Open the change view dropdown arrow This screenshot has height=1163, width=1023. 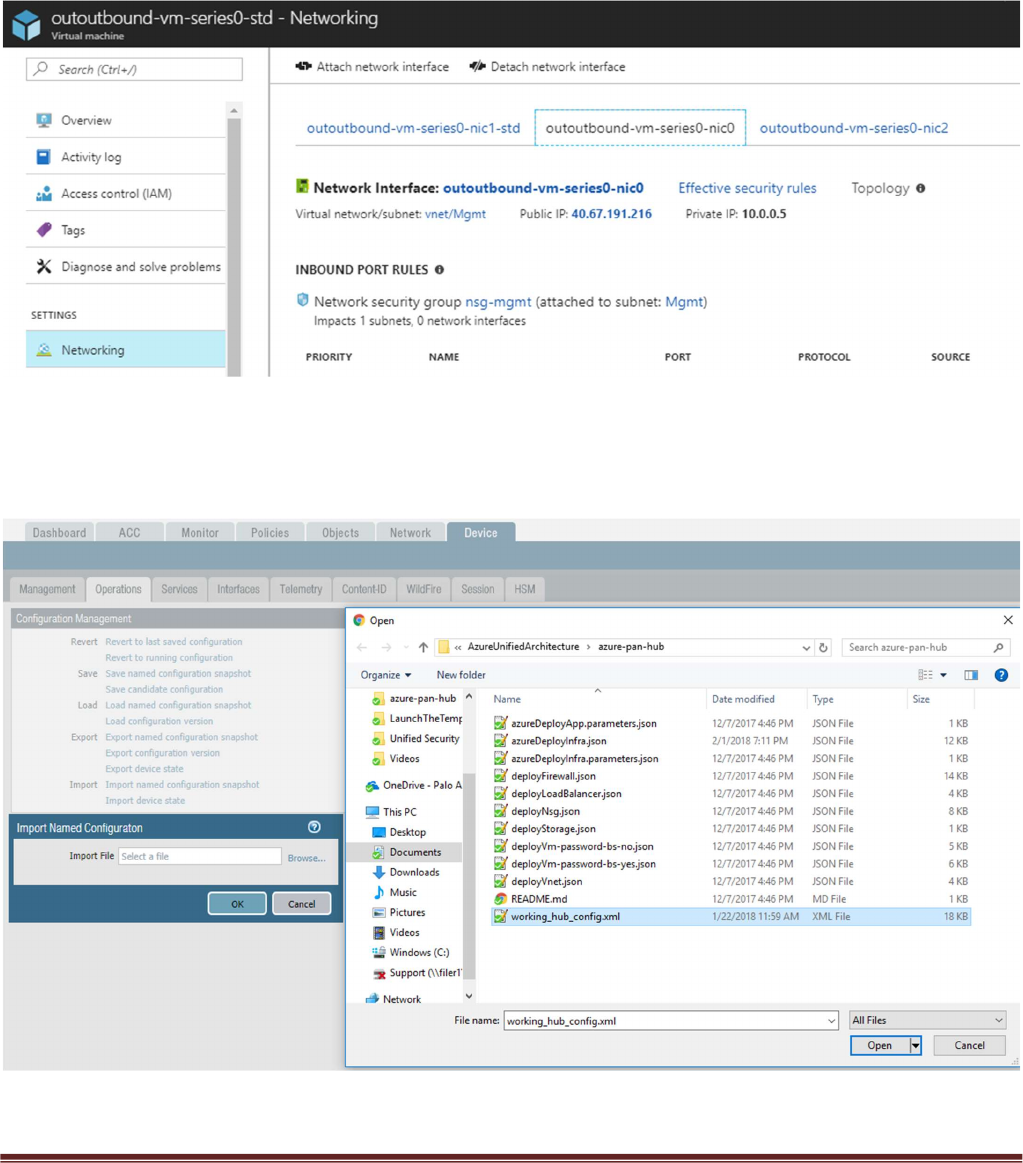[x=944, y=675]
